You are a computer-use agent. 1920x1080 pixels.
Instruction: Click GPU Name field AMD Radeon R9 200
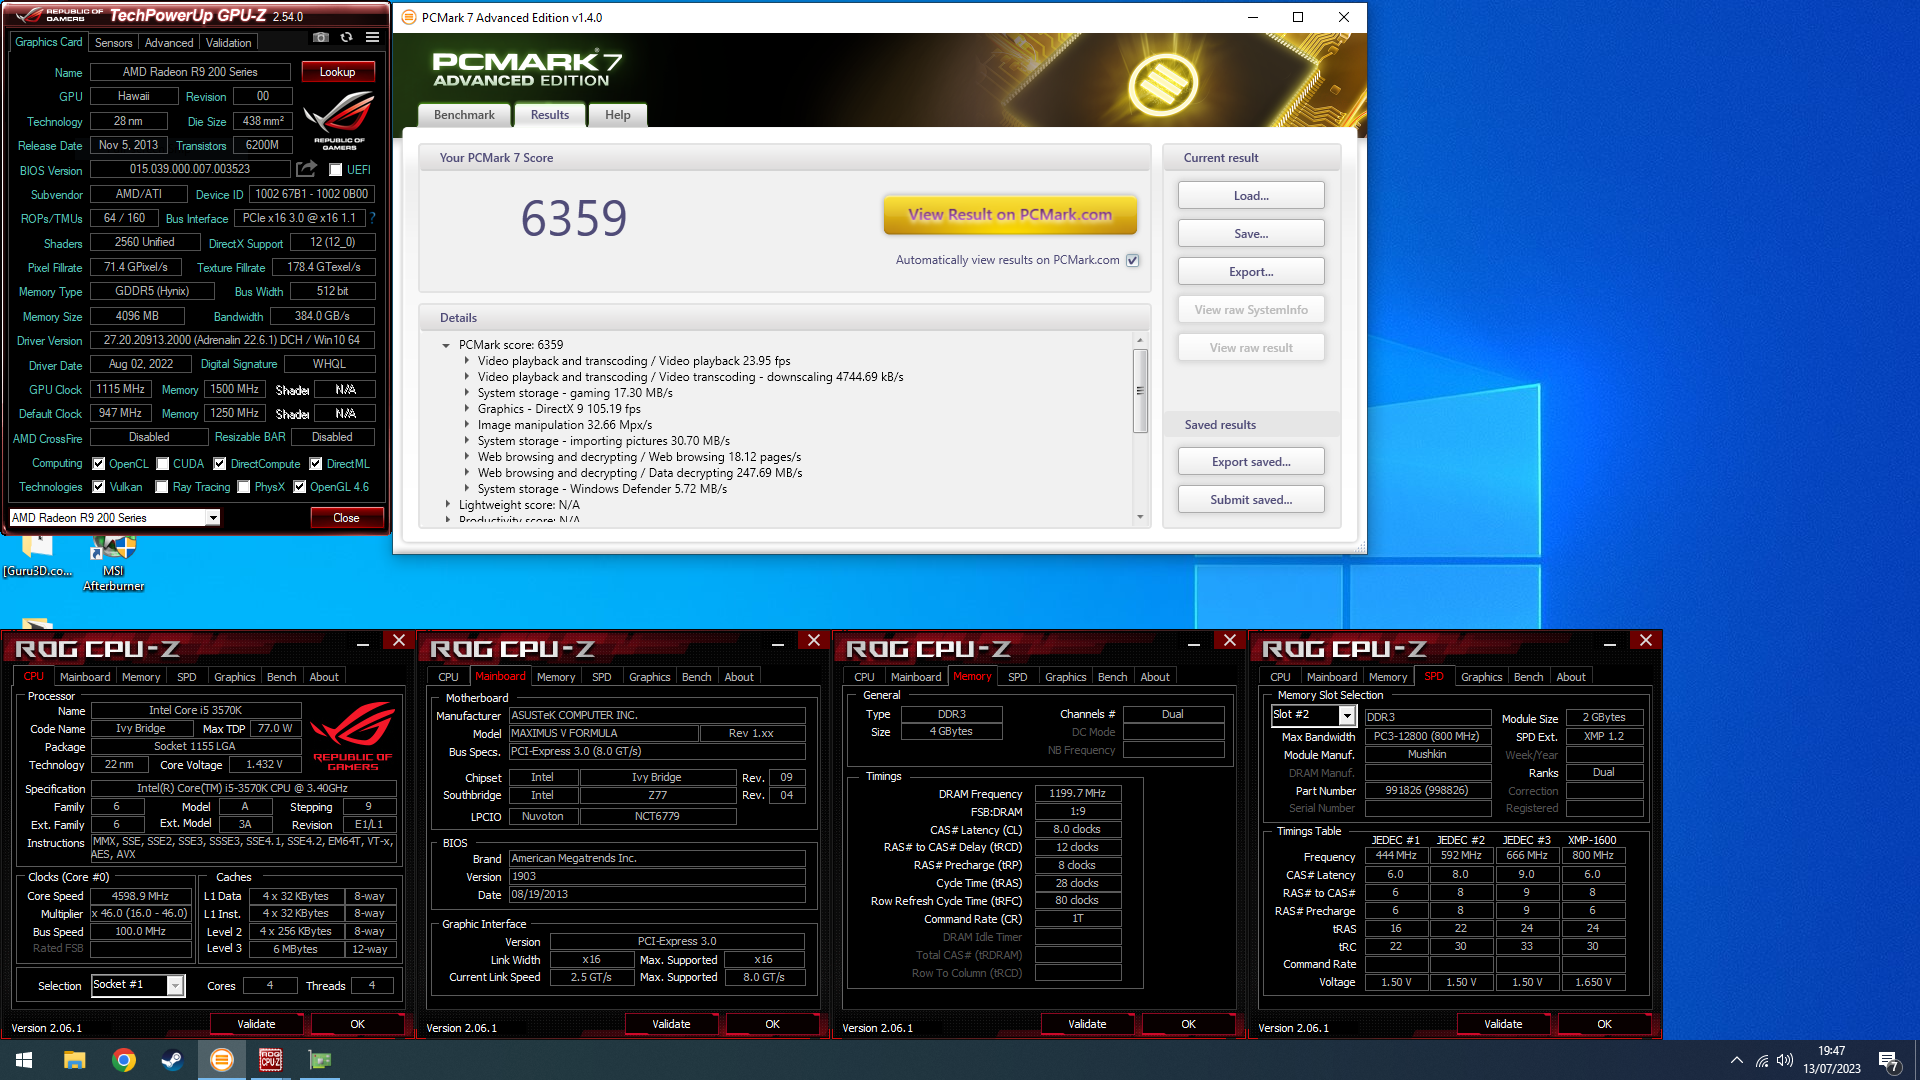tap(190, 72)
